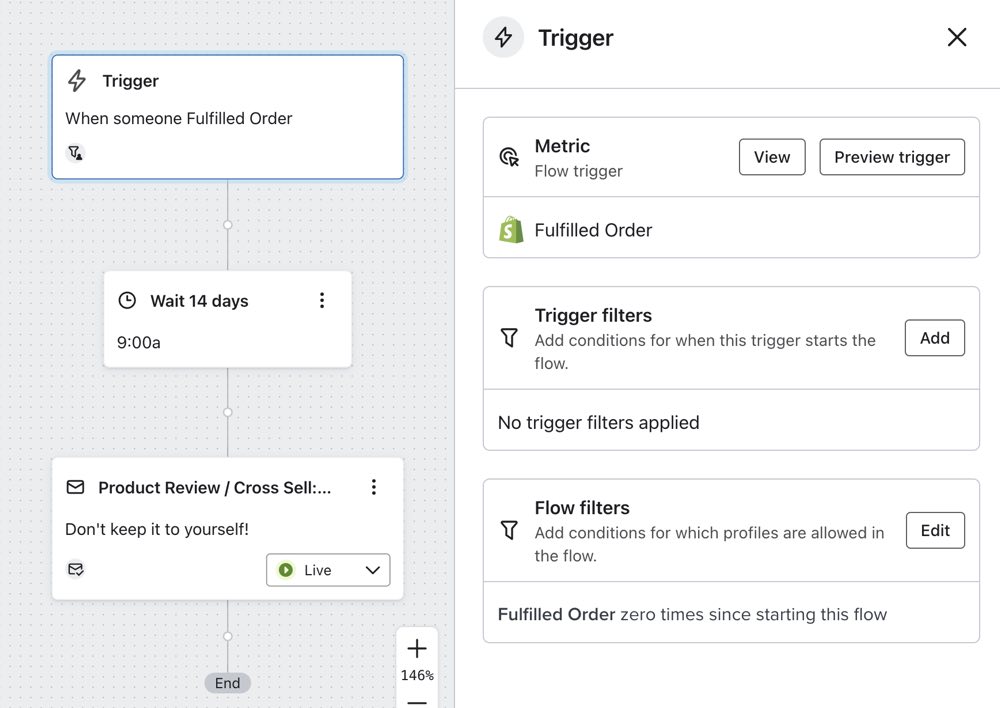Screen dimensions: 1000x708
Task: Close the Trigger configuration panel
Action: pos(957,37)
